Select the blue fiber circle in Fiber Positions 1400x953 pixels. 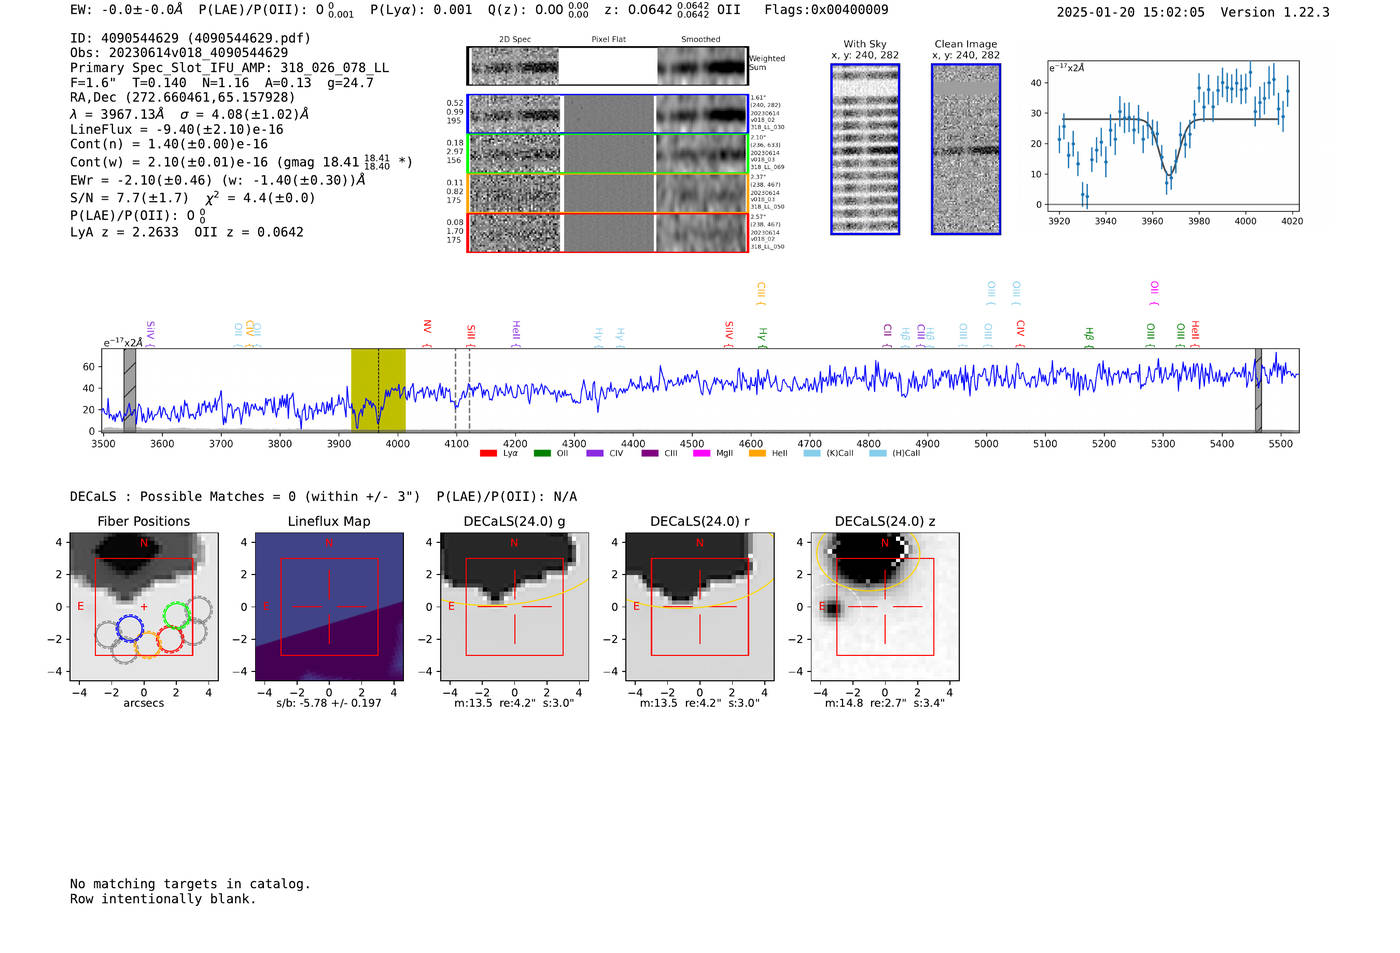point(130,628)
